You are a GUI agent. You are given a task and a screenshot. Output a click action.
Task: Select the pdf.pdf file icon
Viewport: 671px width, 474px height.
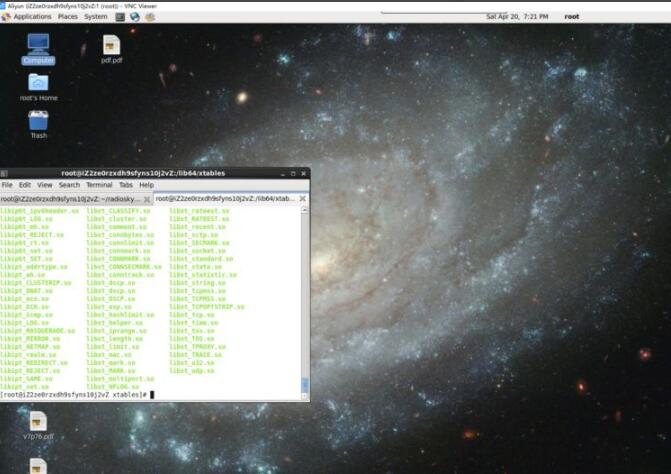click(111, 49)
